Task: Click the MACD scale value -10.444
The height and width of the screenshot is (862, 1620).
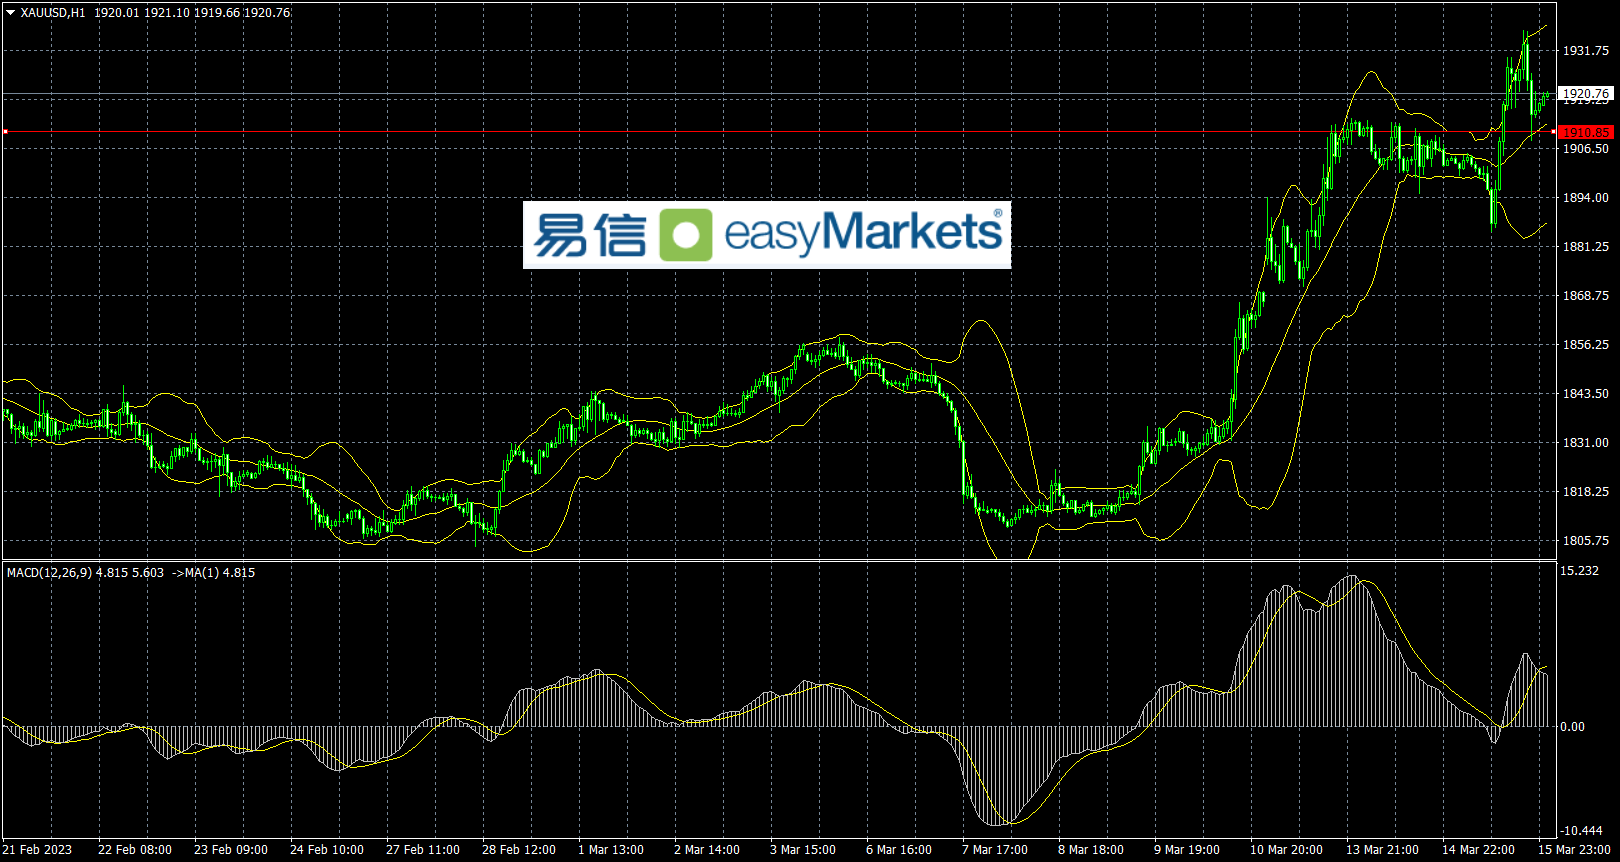Action: click(x=1582, y=831)
